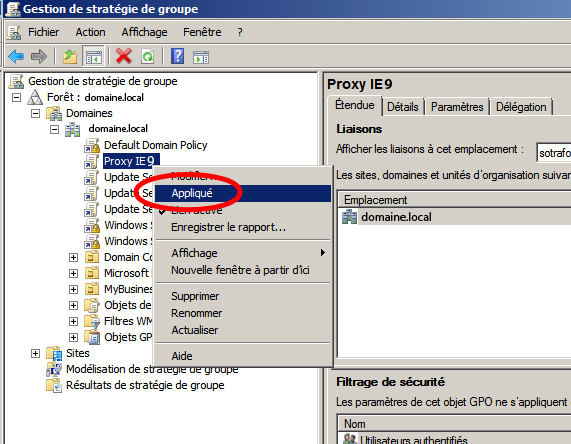Open the Affichage submenu in context menu
This screenshot has height=444, width=571.
243,253
